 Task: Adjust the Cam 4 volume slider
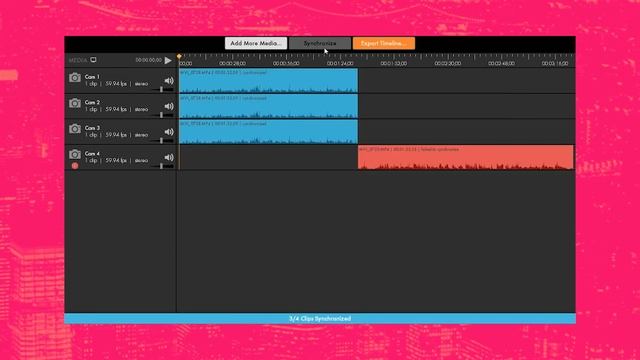point(162,166)
